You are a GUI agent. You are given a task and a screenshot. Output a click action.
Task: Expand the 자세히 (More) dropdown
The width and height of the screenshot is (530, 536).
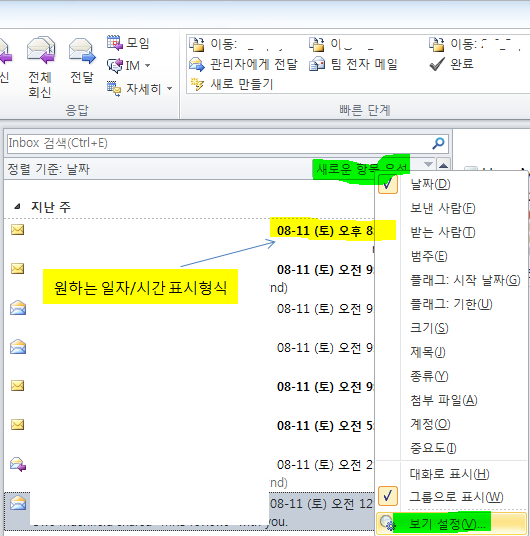170,89
